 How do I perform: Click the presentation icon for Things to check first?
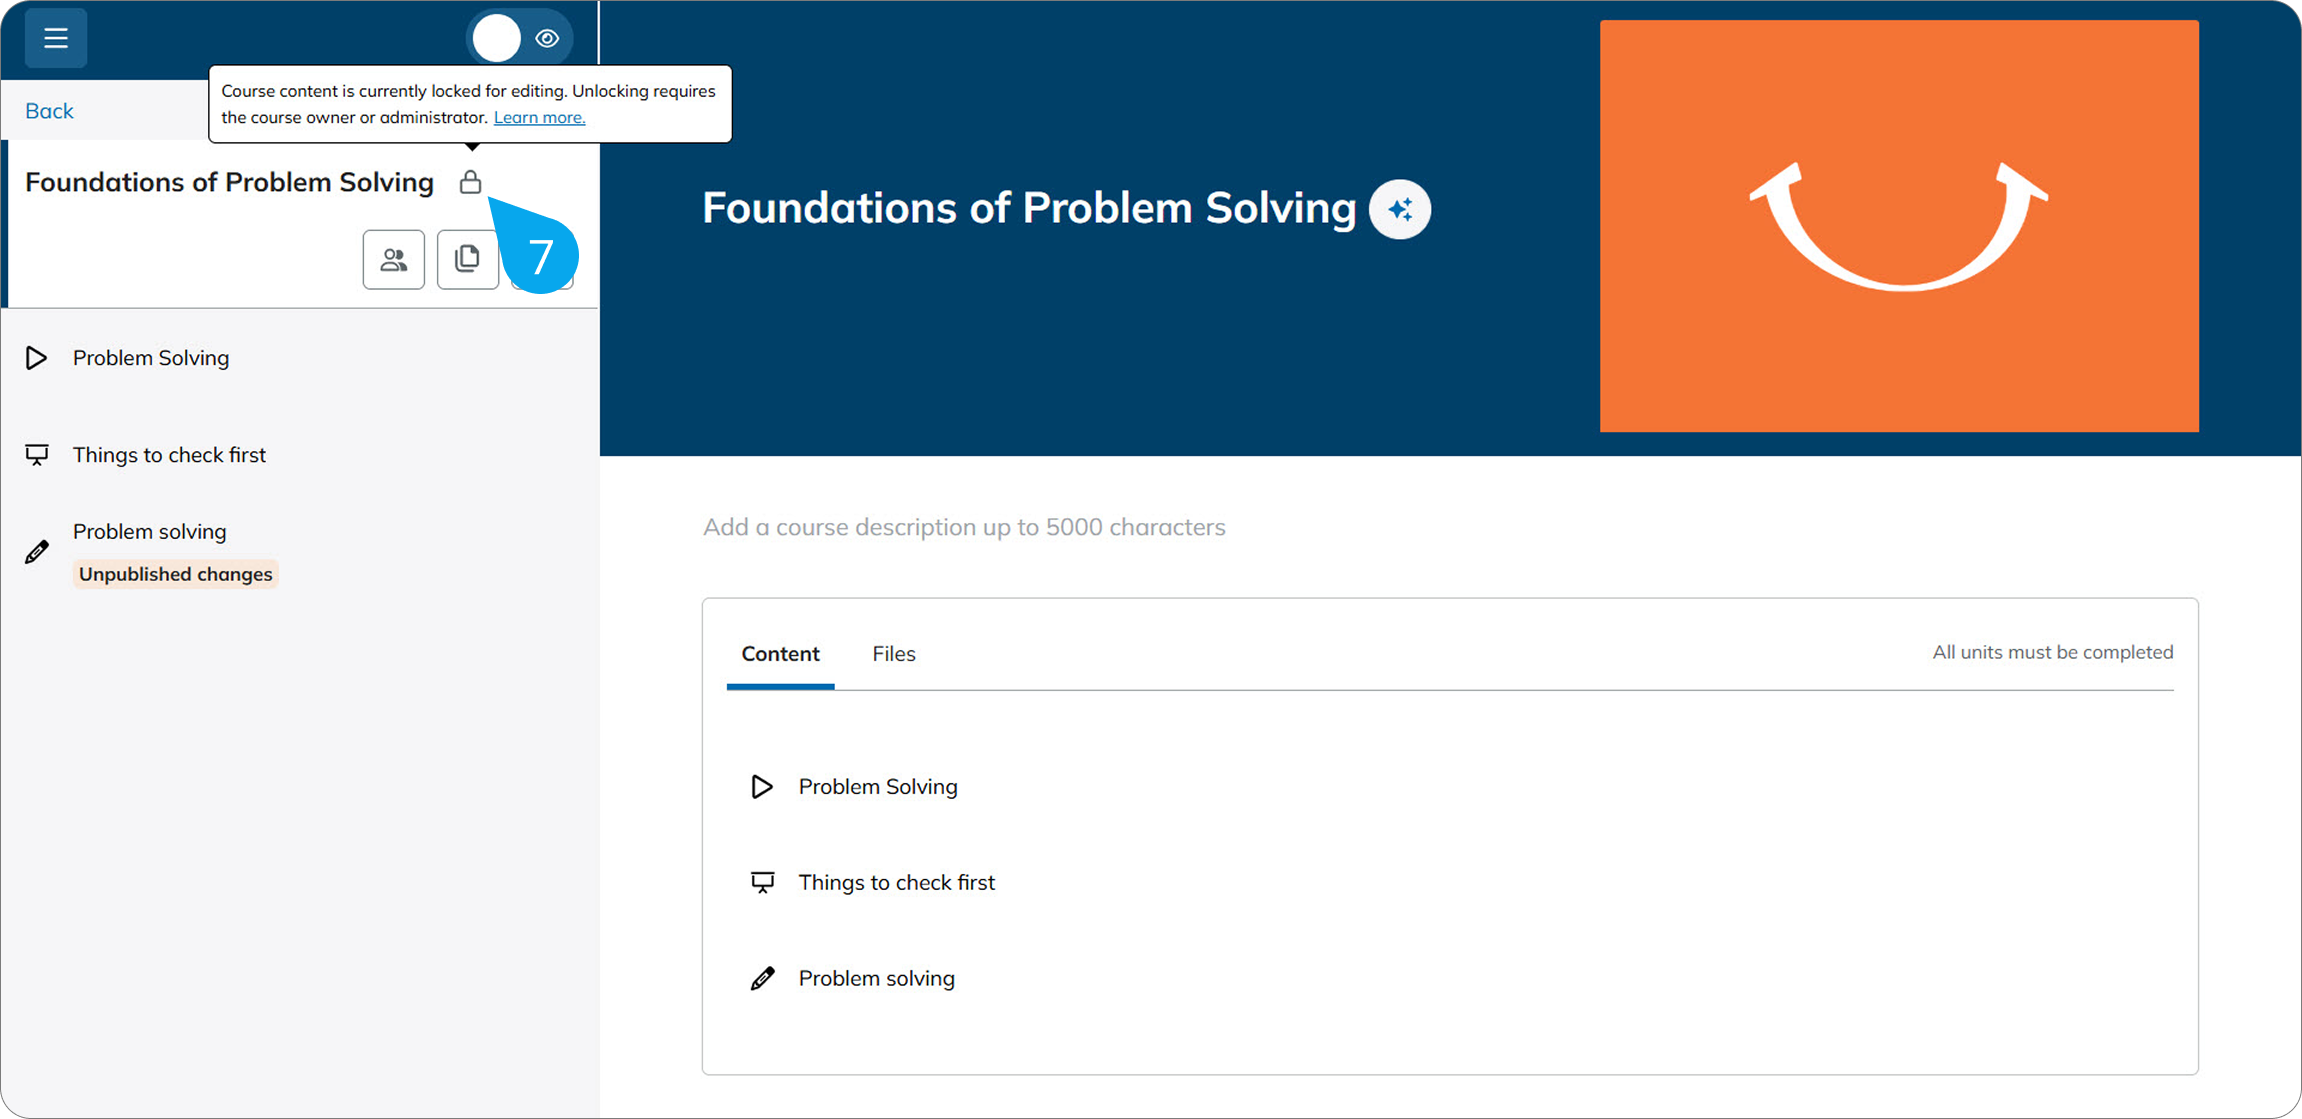pyautogui.click(x=37, y=455)
